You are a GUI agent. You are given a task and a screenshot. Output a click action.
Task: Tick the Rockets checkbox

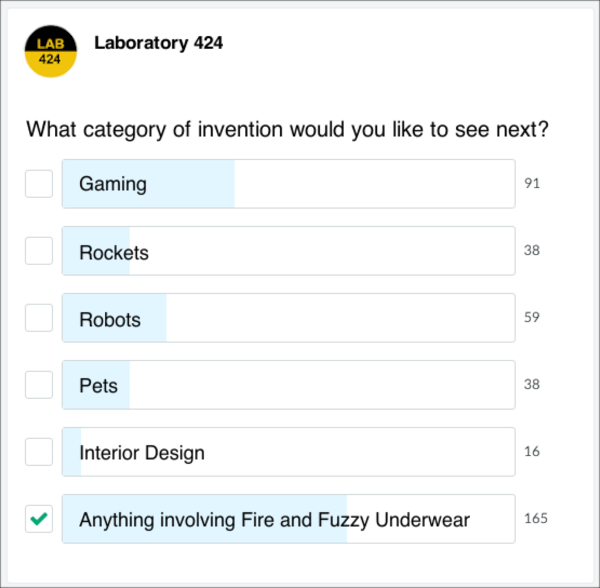39,251
